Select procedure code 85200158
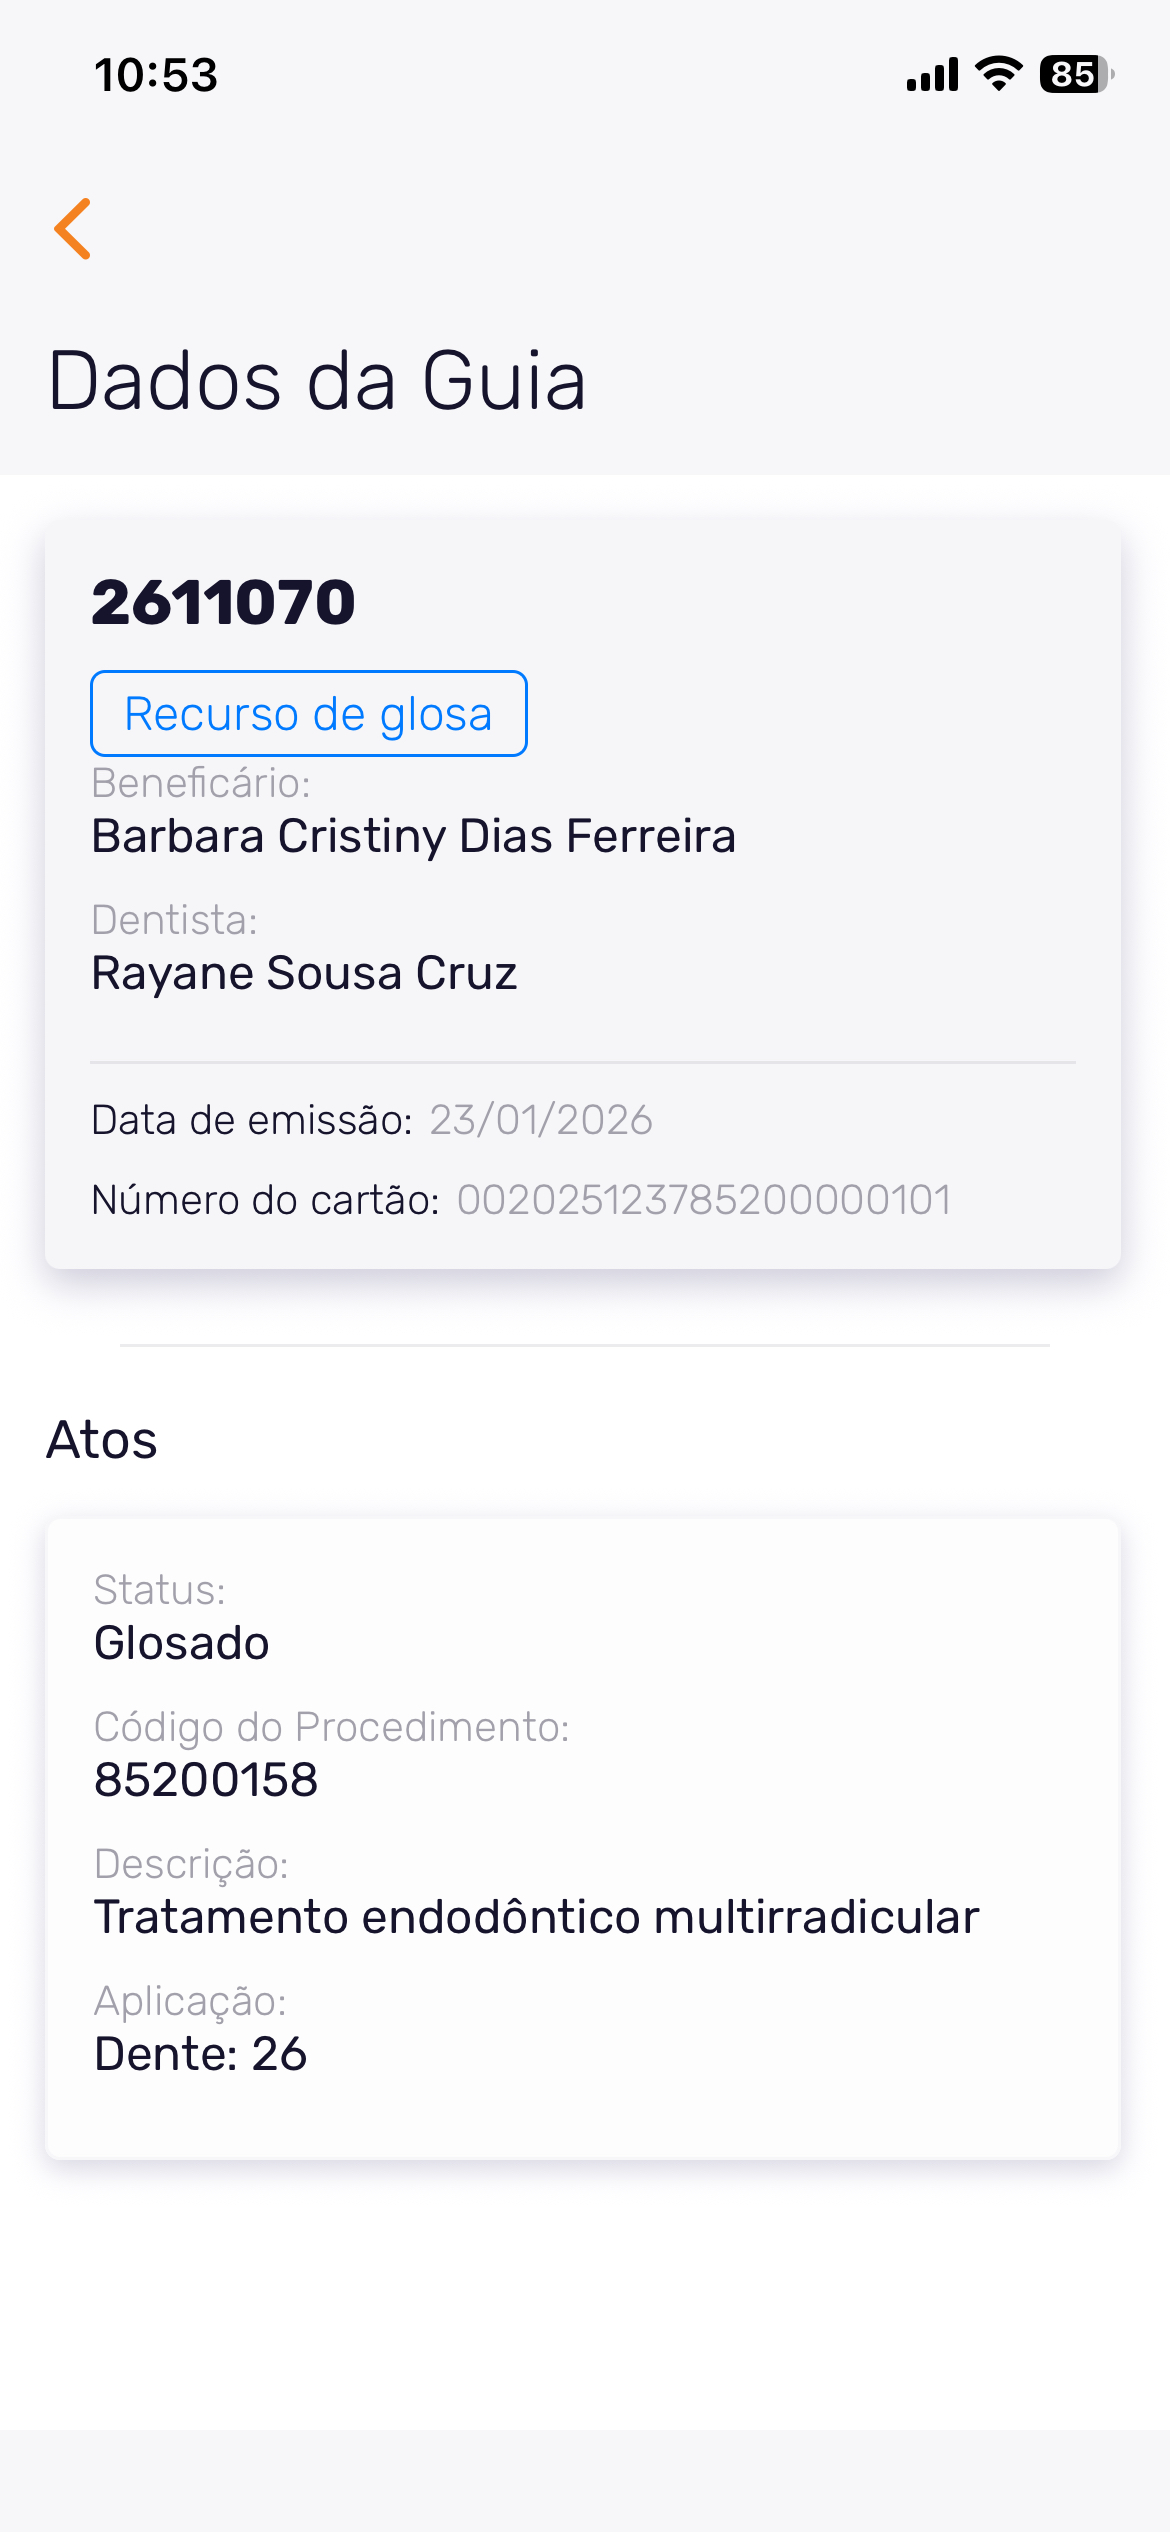This screenshot has width=1170, height=2532. click(x=206, y=1780)
